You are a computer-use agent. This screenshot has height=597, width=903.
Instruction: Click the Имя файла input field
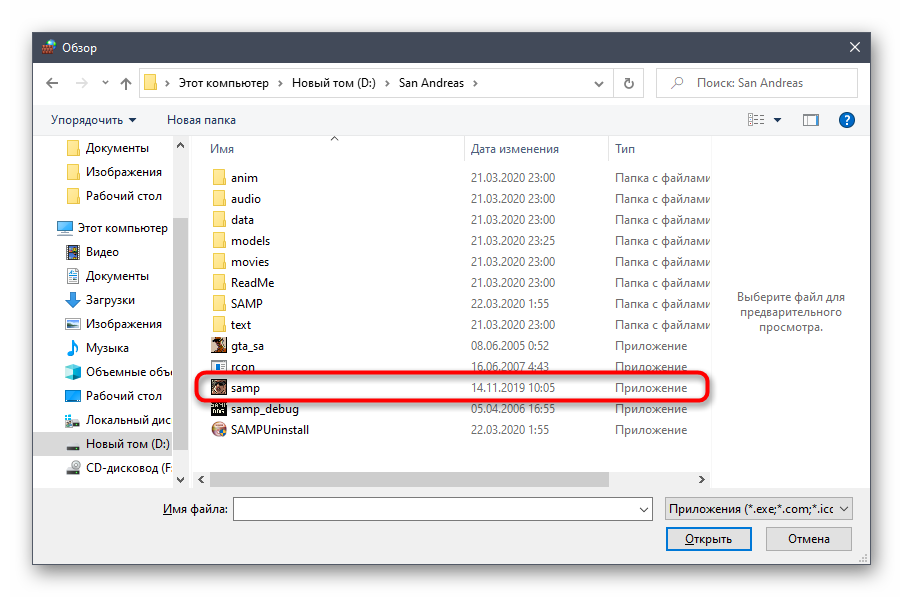pos(435,509)
